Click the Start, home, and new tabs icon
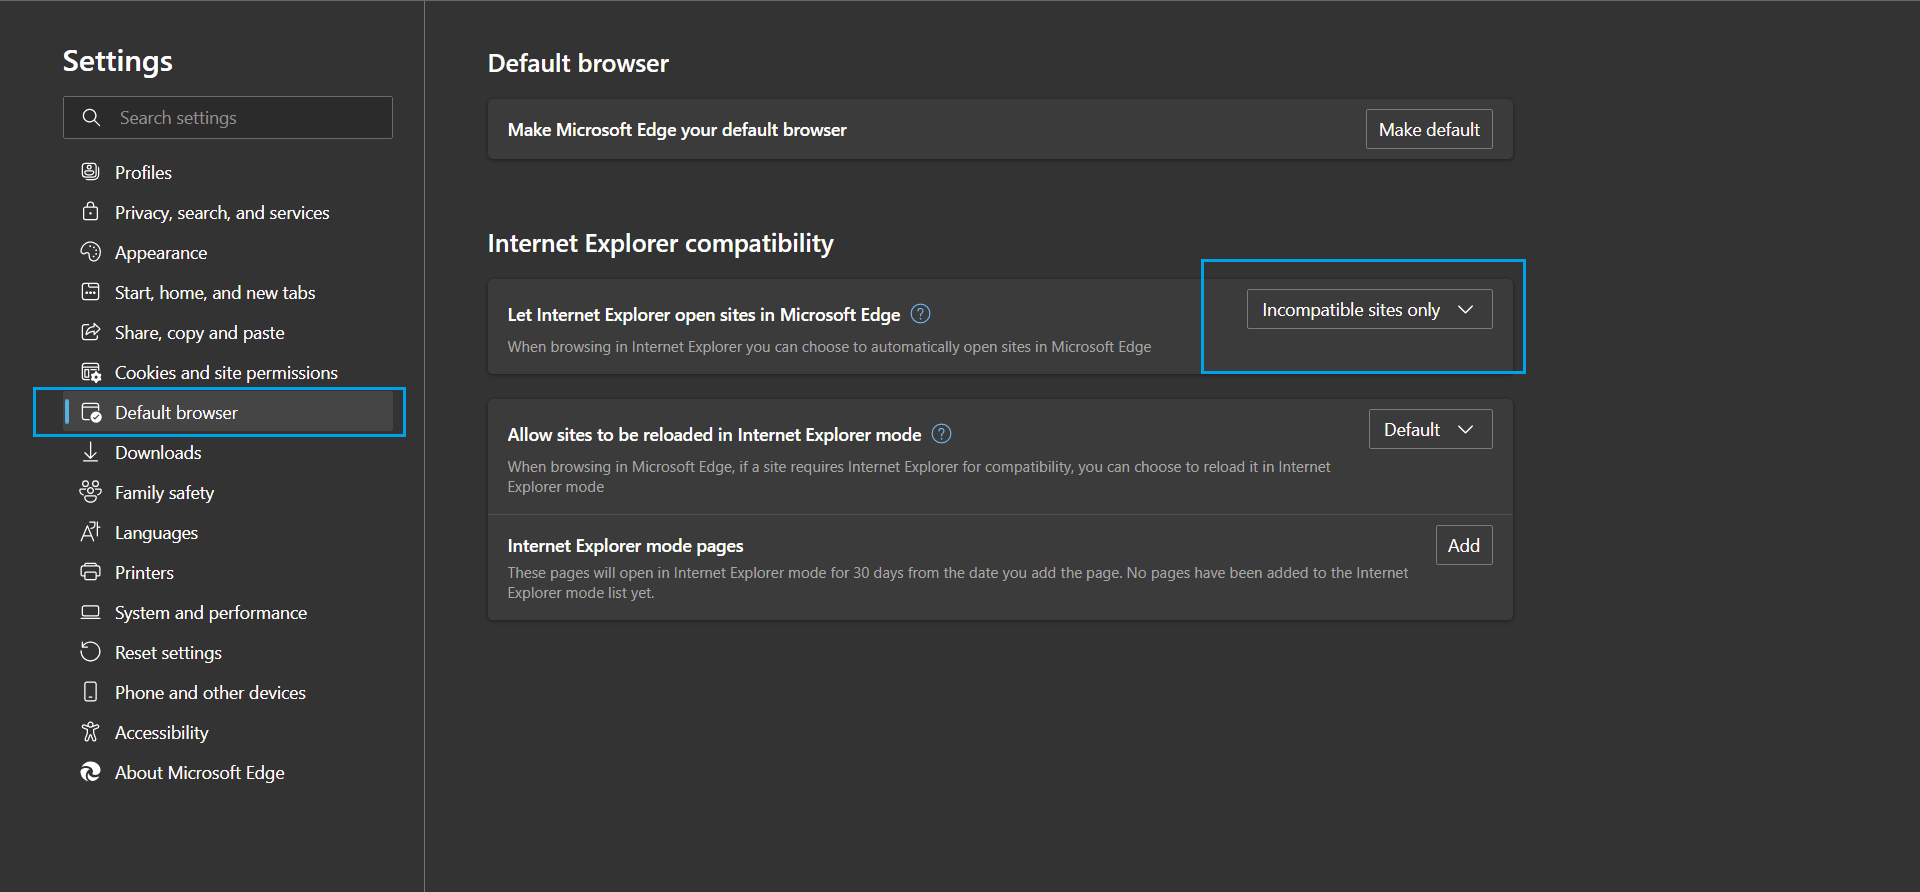1920x892 pixels. point(90,291)
